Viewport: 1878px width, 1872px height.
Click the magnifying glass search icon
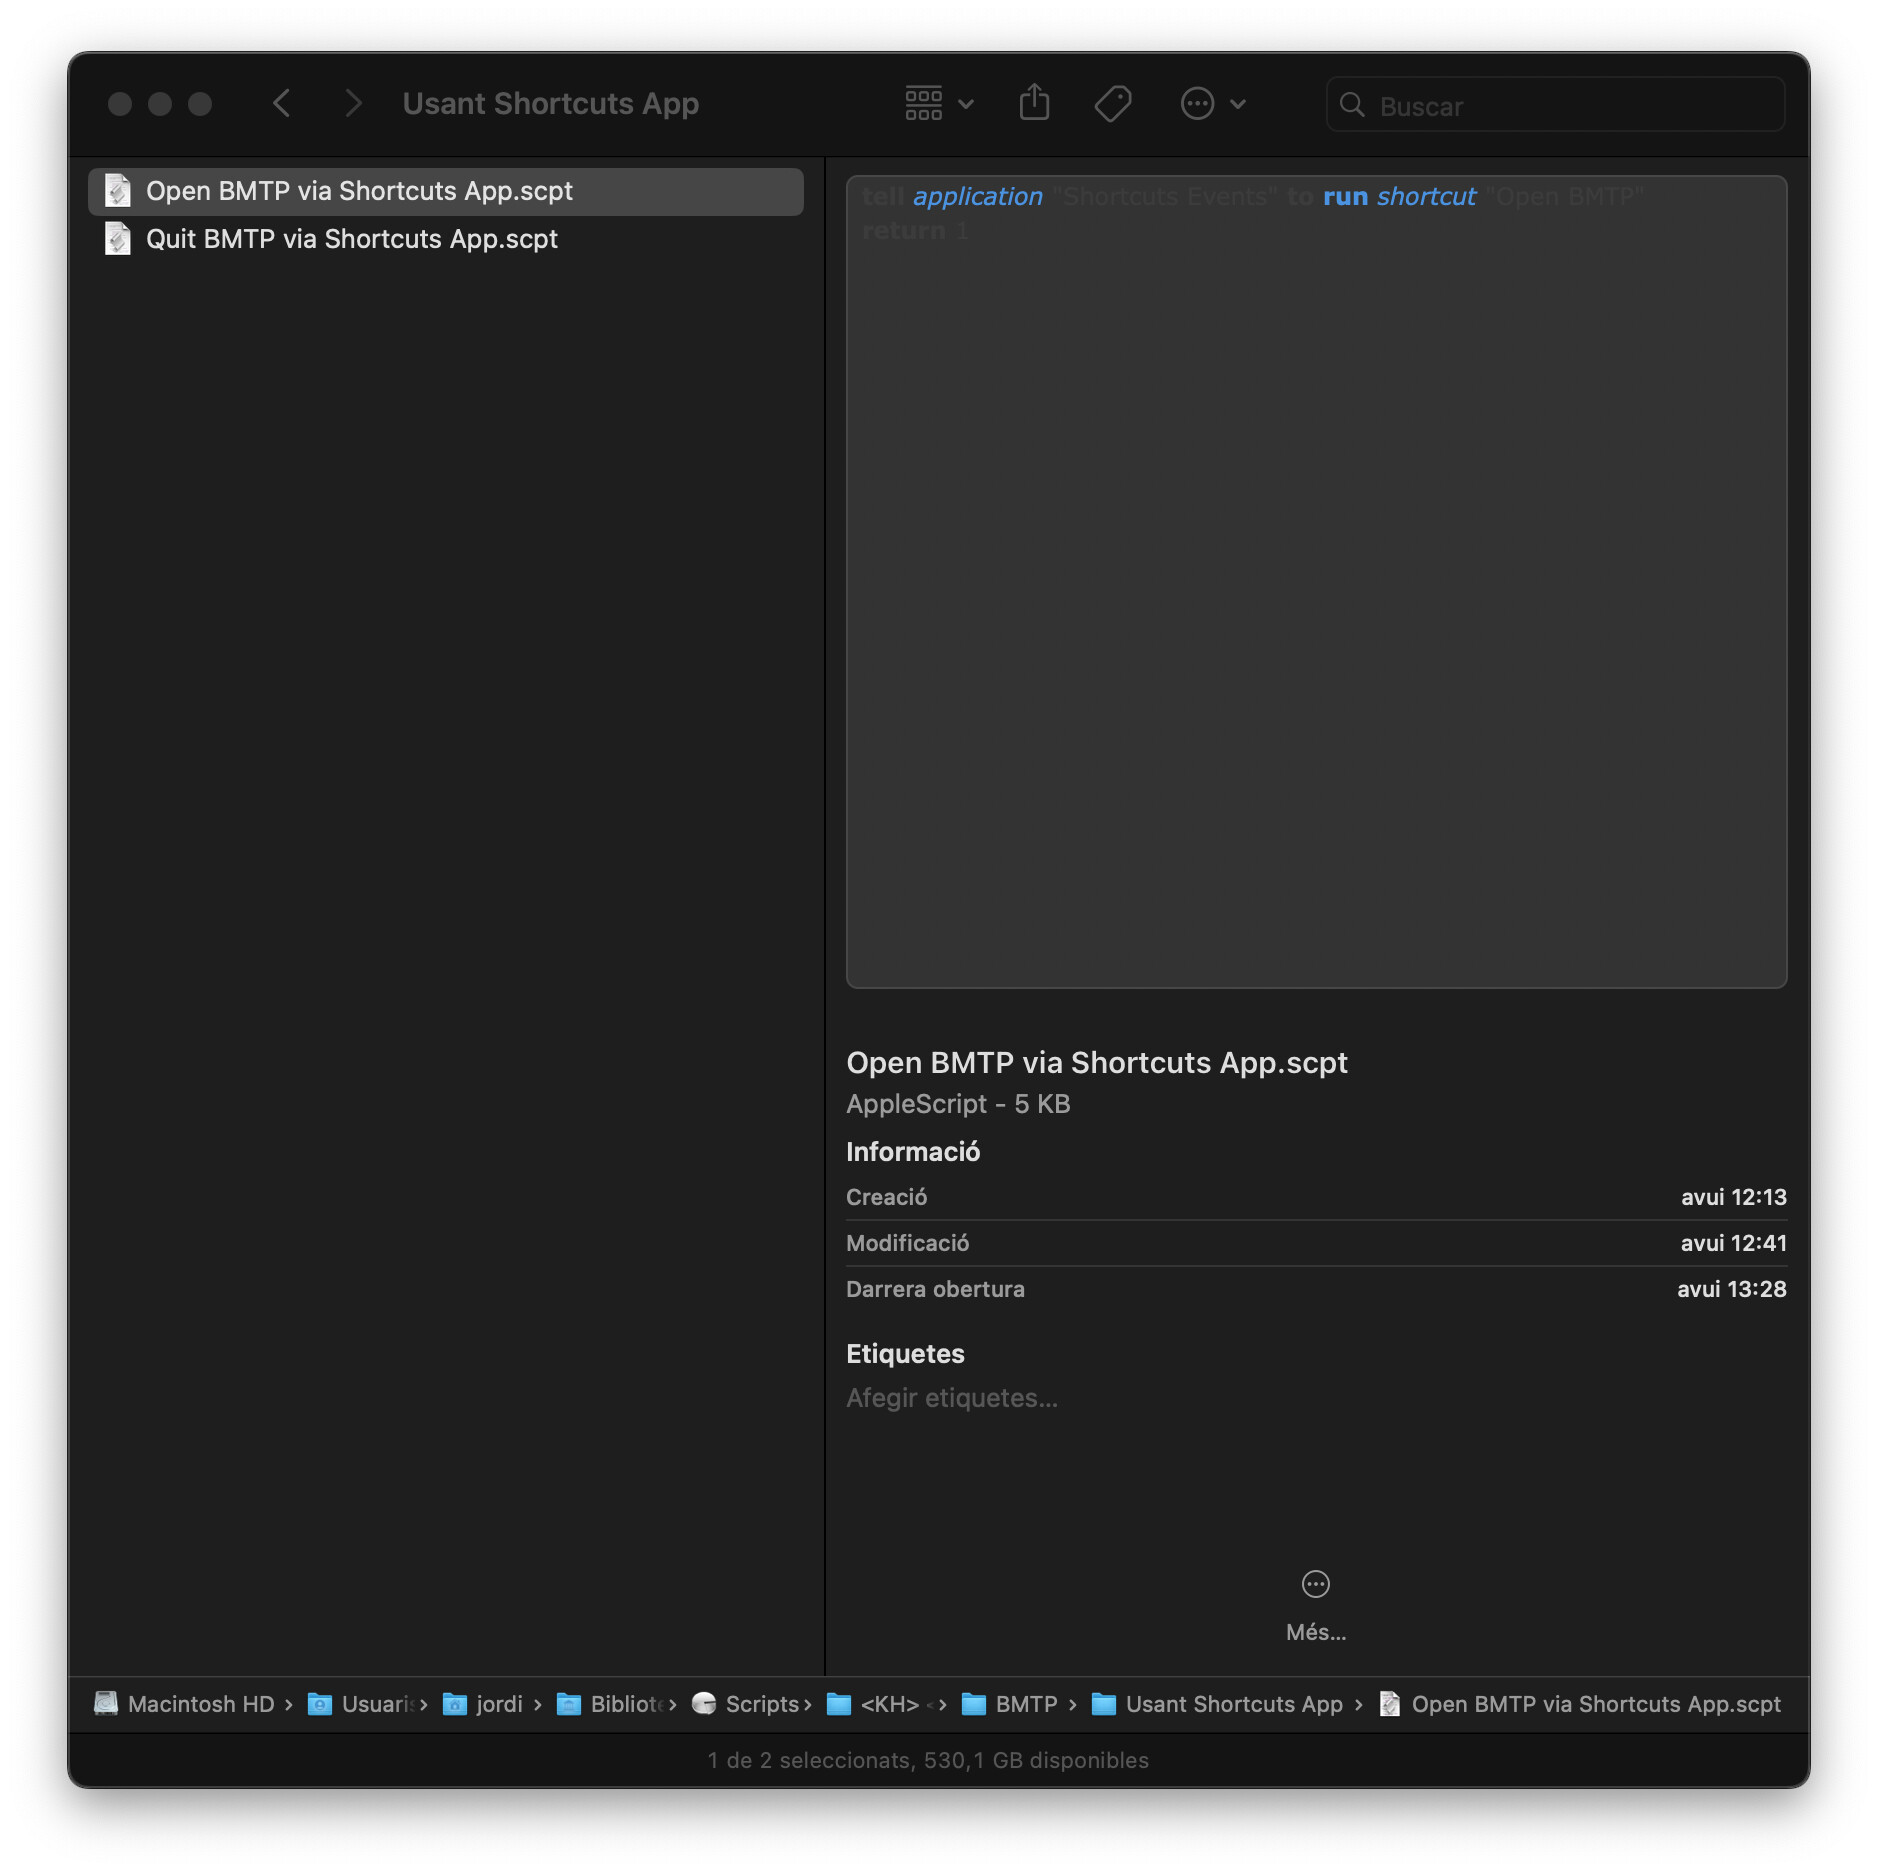point(1352,105)
